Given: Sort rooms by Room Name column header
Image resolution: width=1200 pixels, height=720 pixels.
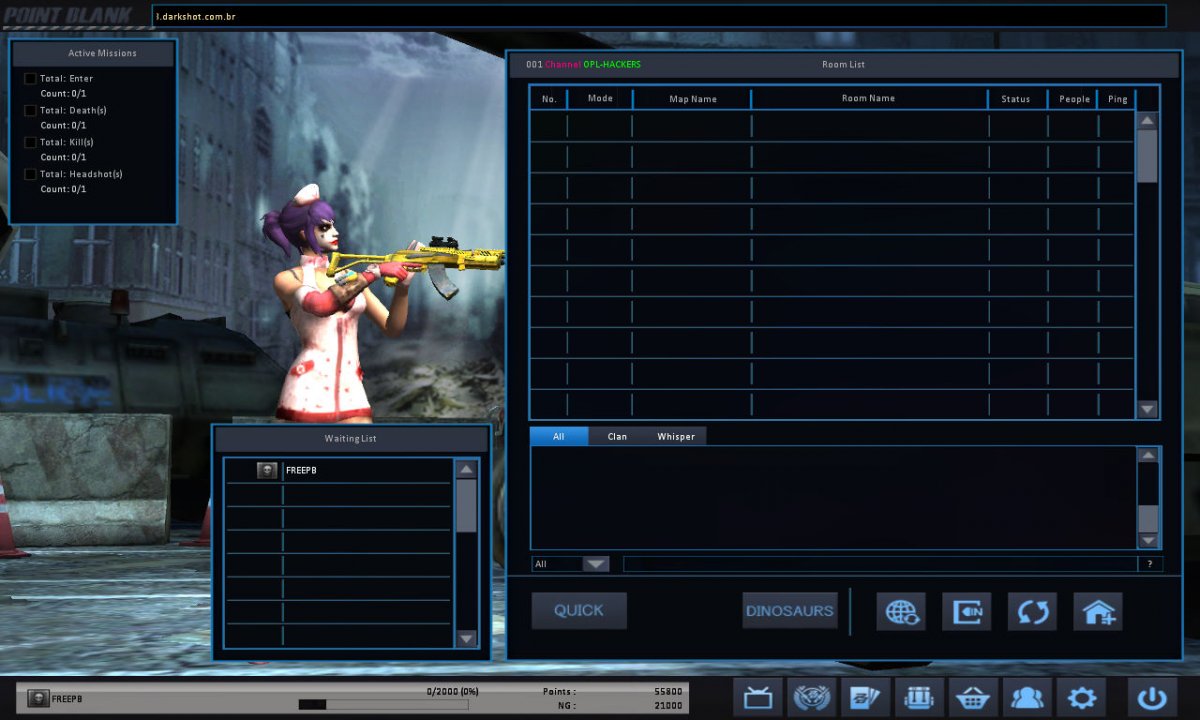Looking at the screenshot, I should pos(869,99).
